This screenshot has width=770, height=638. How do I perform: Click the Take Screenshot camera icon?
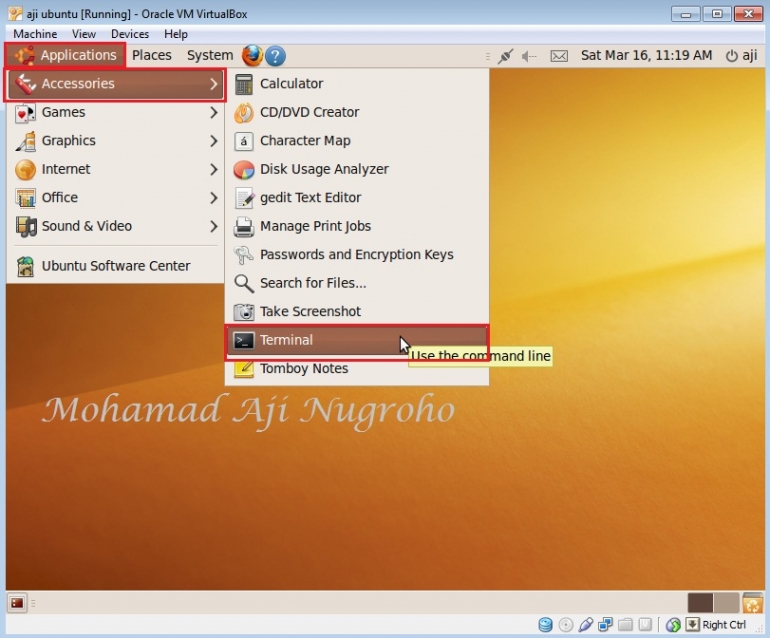pyautogui.click(x=244, y=312)
